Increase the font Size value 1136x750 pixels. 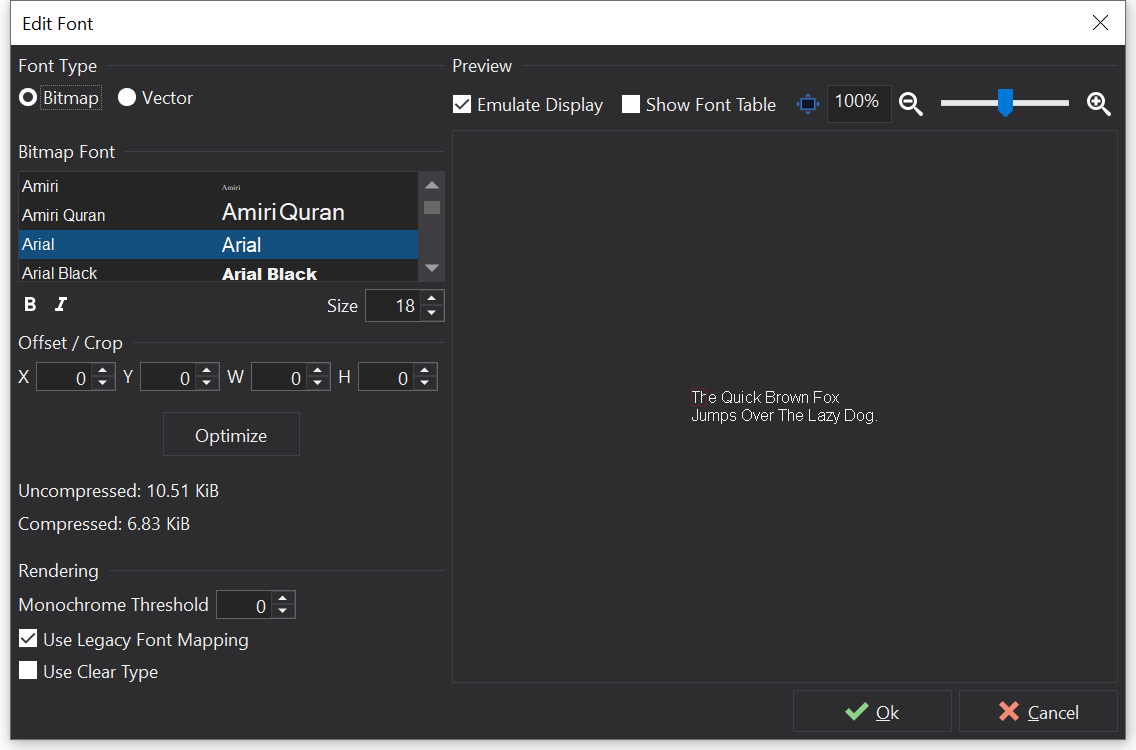pyautogui.click(x=431, y=299)
